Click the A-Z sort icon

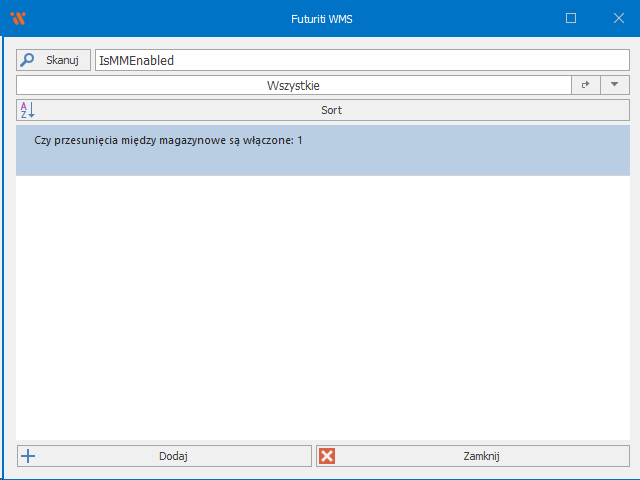pos(27,110)
